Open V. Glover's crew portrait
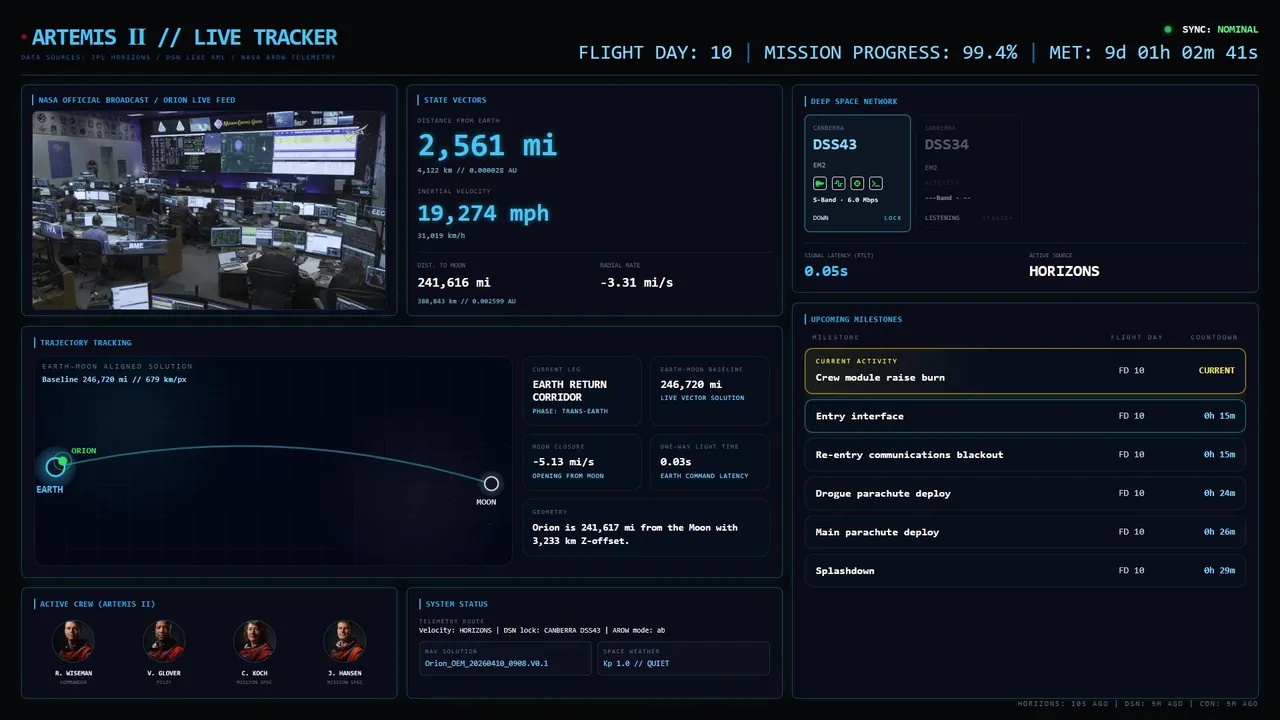Screen dimensions: 1280x720 164,641
